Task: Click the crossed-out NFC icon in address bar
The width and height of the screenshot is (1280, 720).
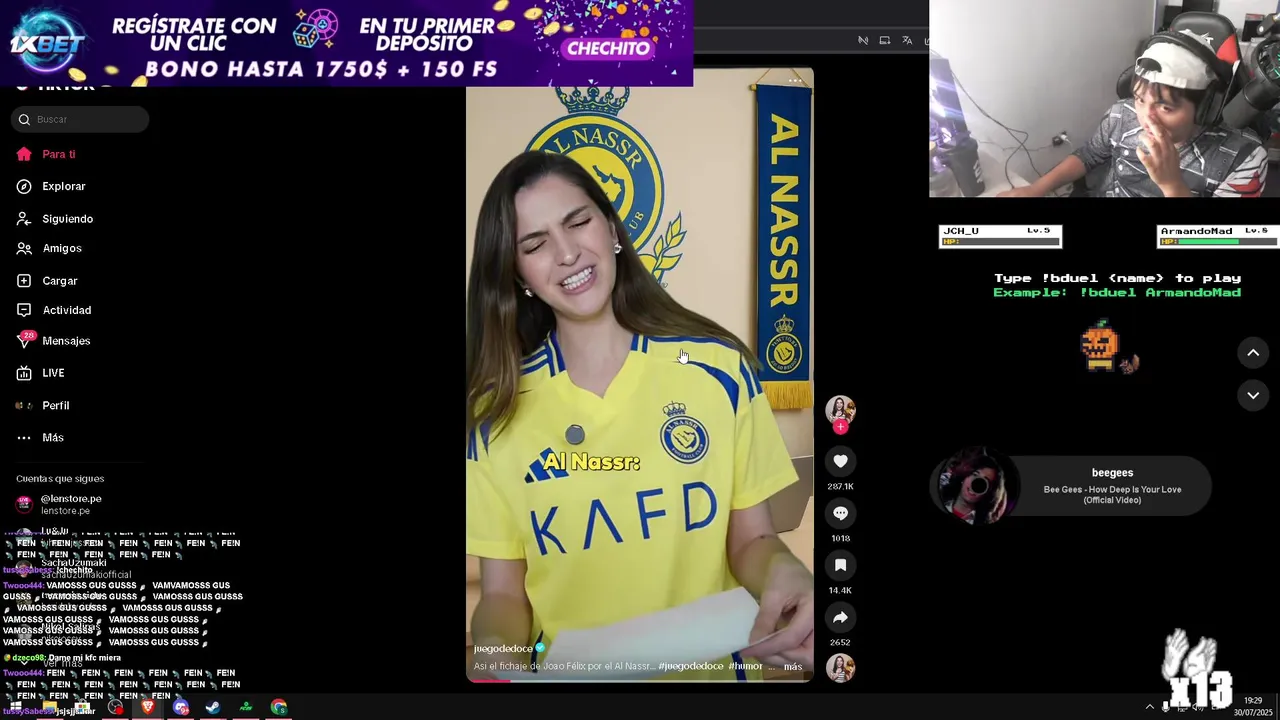Action: coord(863,40)
